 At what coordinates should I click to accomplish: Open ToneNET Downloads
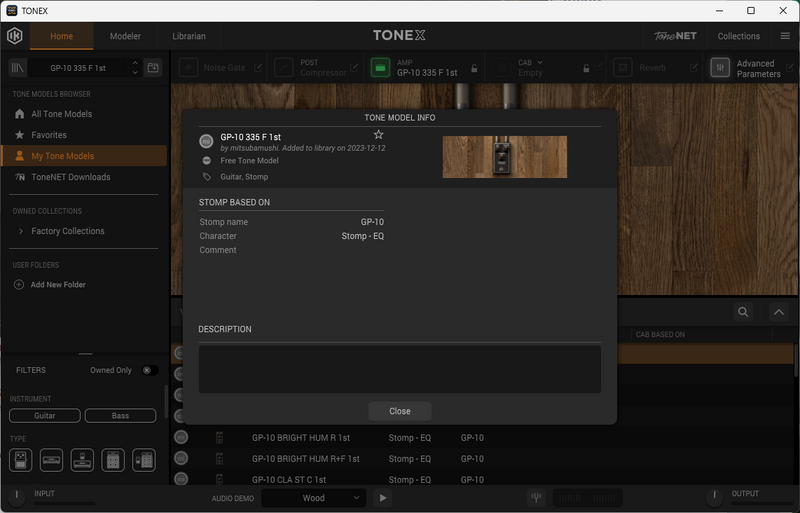[84, 177]
